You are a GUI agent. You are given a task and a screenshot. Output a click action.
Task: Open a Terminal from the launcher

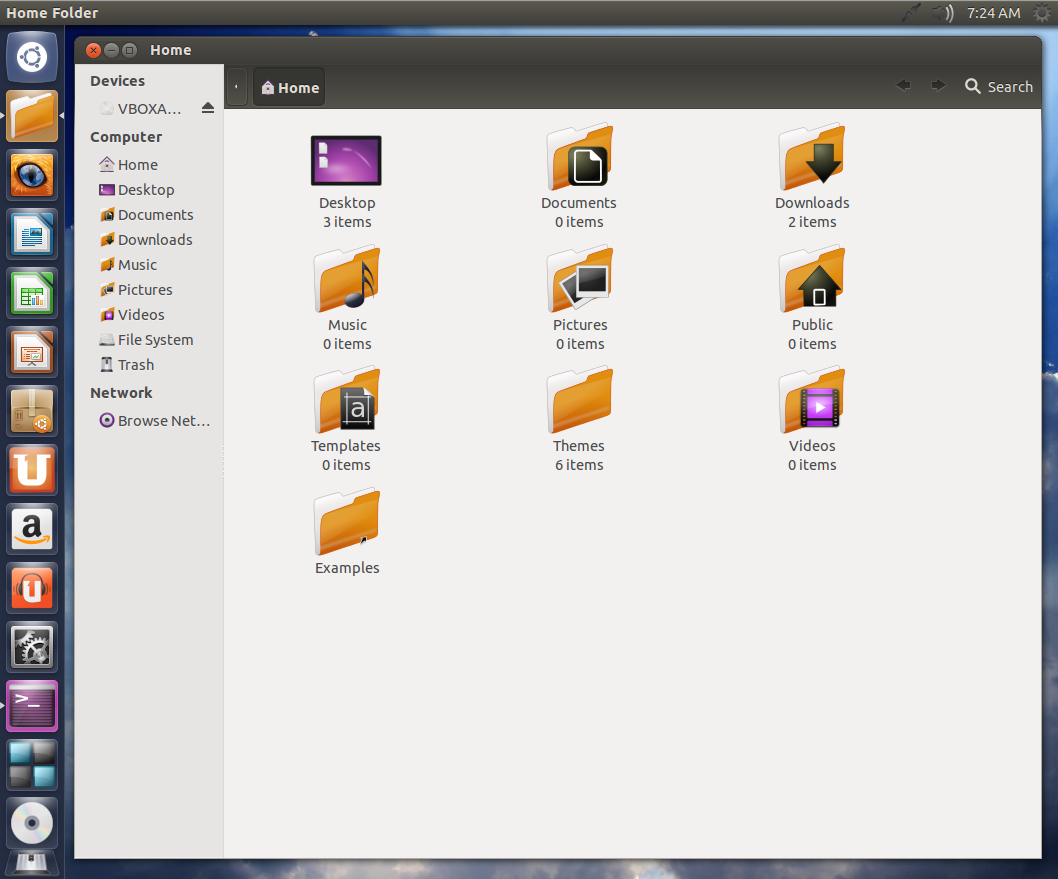(31, 705)
